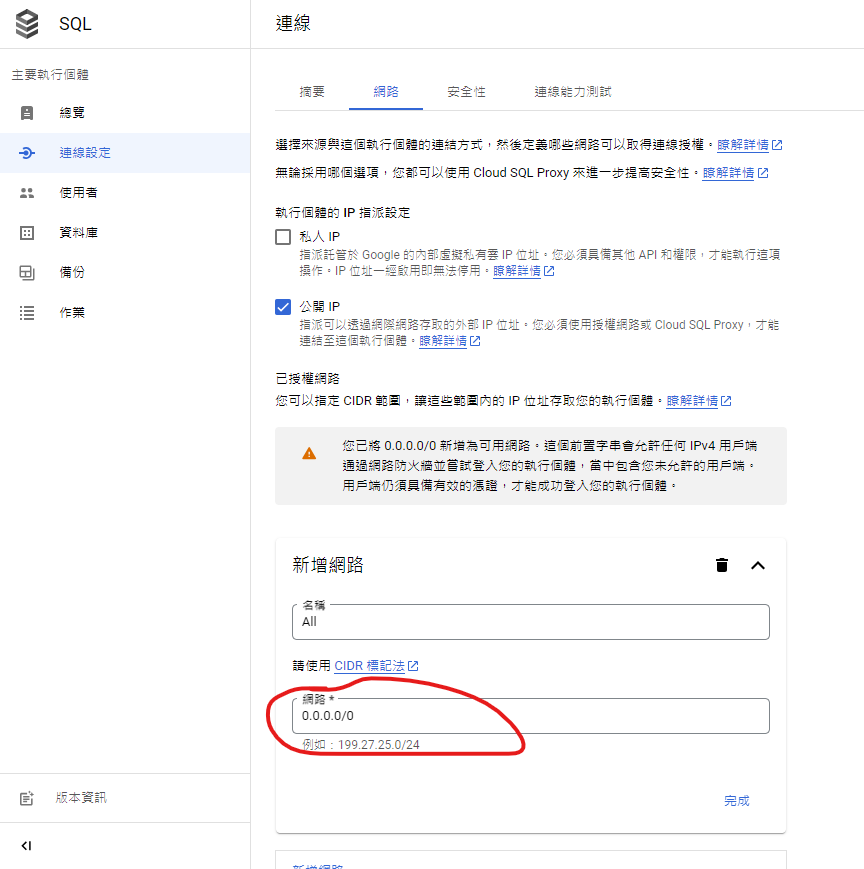This screenshot has height=869, width=864.
Task: Collapse the 新增網路 panel with chevron
Action: click(x=758, y=565)
